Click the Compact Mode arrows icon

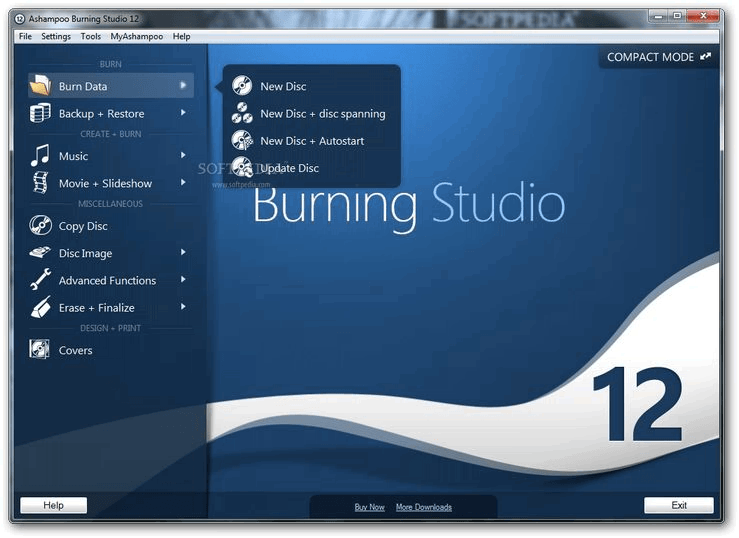(x=706, y=57)
